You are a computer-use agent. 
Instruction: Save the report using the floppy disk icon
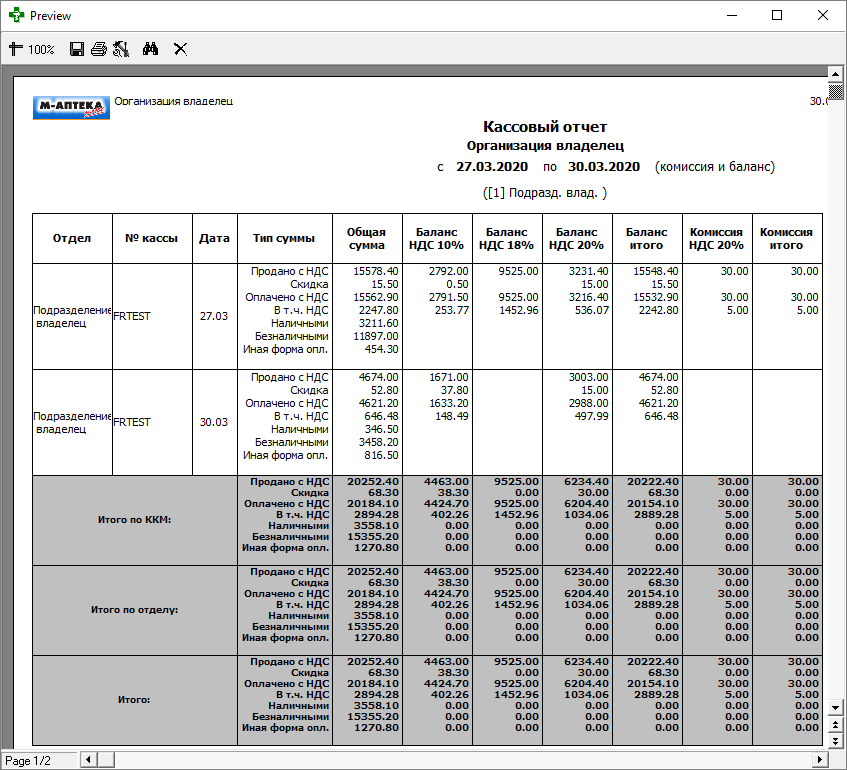pyautogui.click(x=77, y=48)
